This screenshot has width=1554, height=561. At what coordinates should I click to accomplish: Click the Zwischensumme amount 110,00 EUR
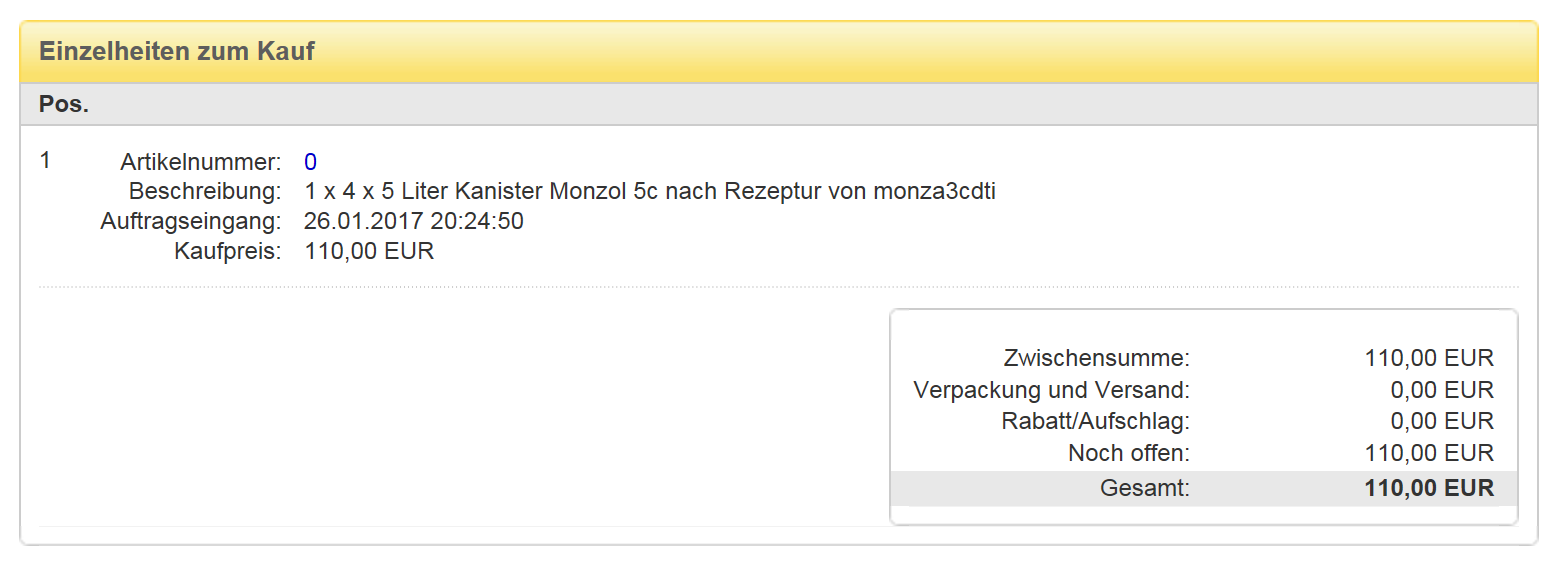click(1429, 358)
